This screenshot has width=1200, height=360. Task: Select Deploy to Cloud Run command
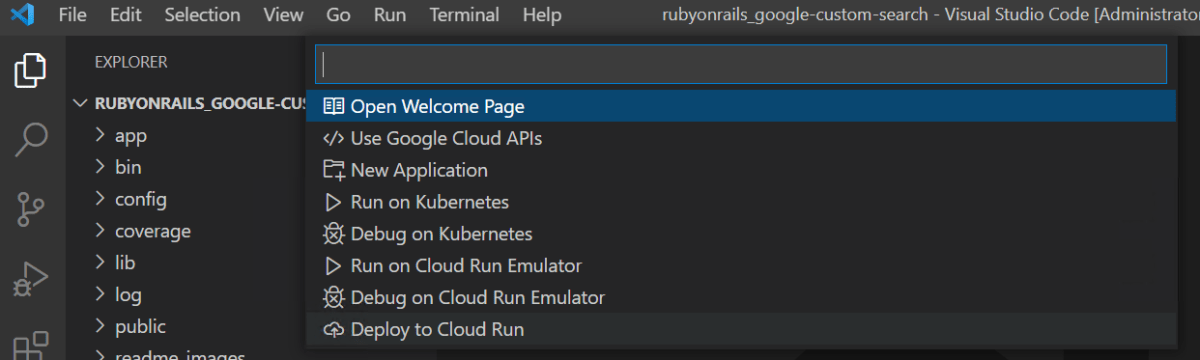click(741, 330)
